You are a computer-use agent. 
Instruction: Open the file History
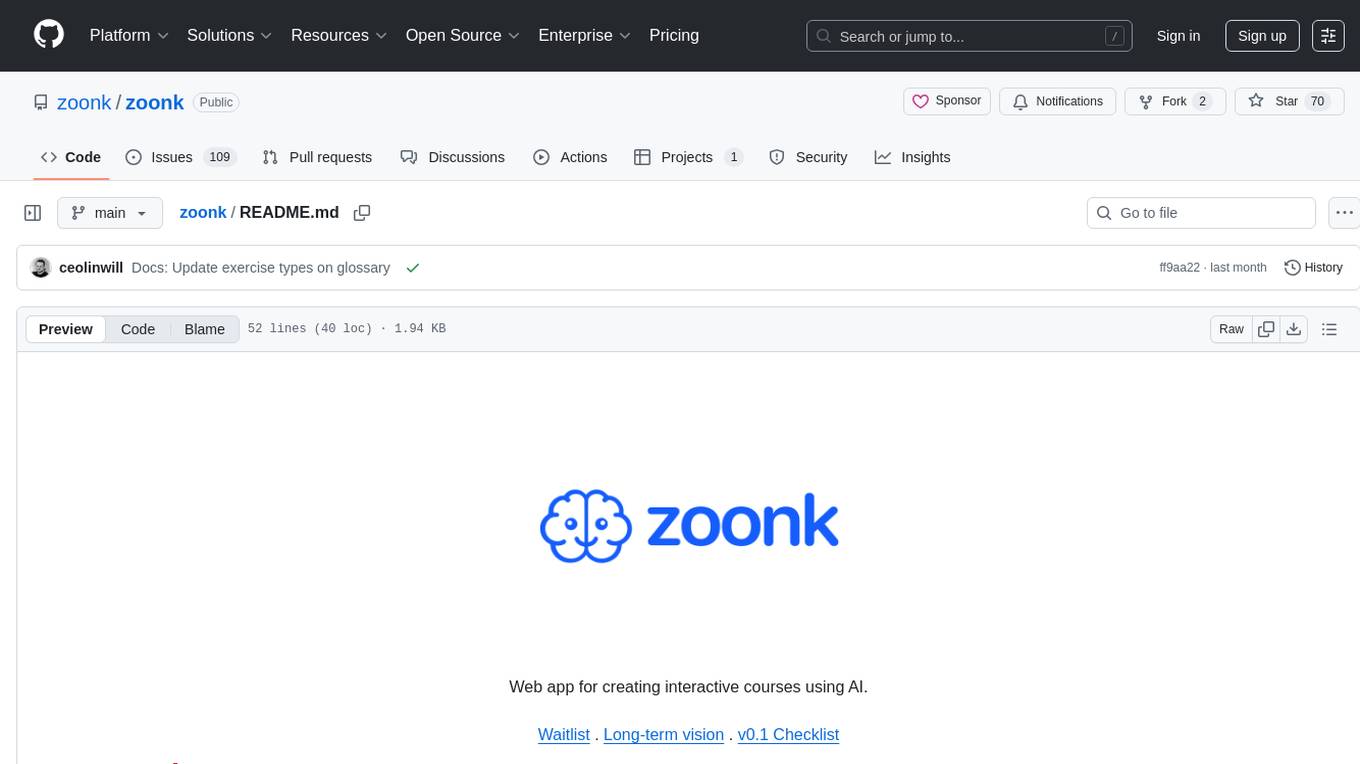tap(1313, 267)
